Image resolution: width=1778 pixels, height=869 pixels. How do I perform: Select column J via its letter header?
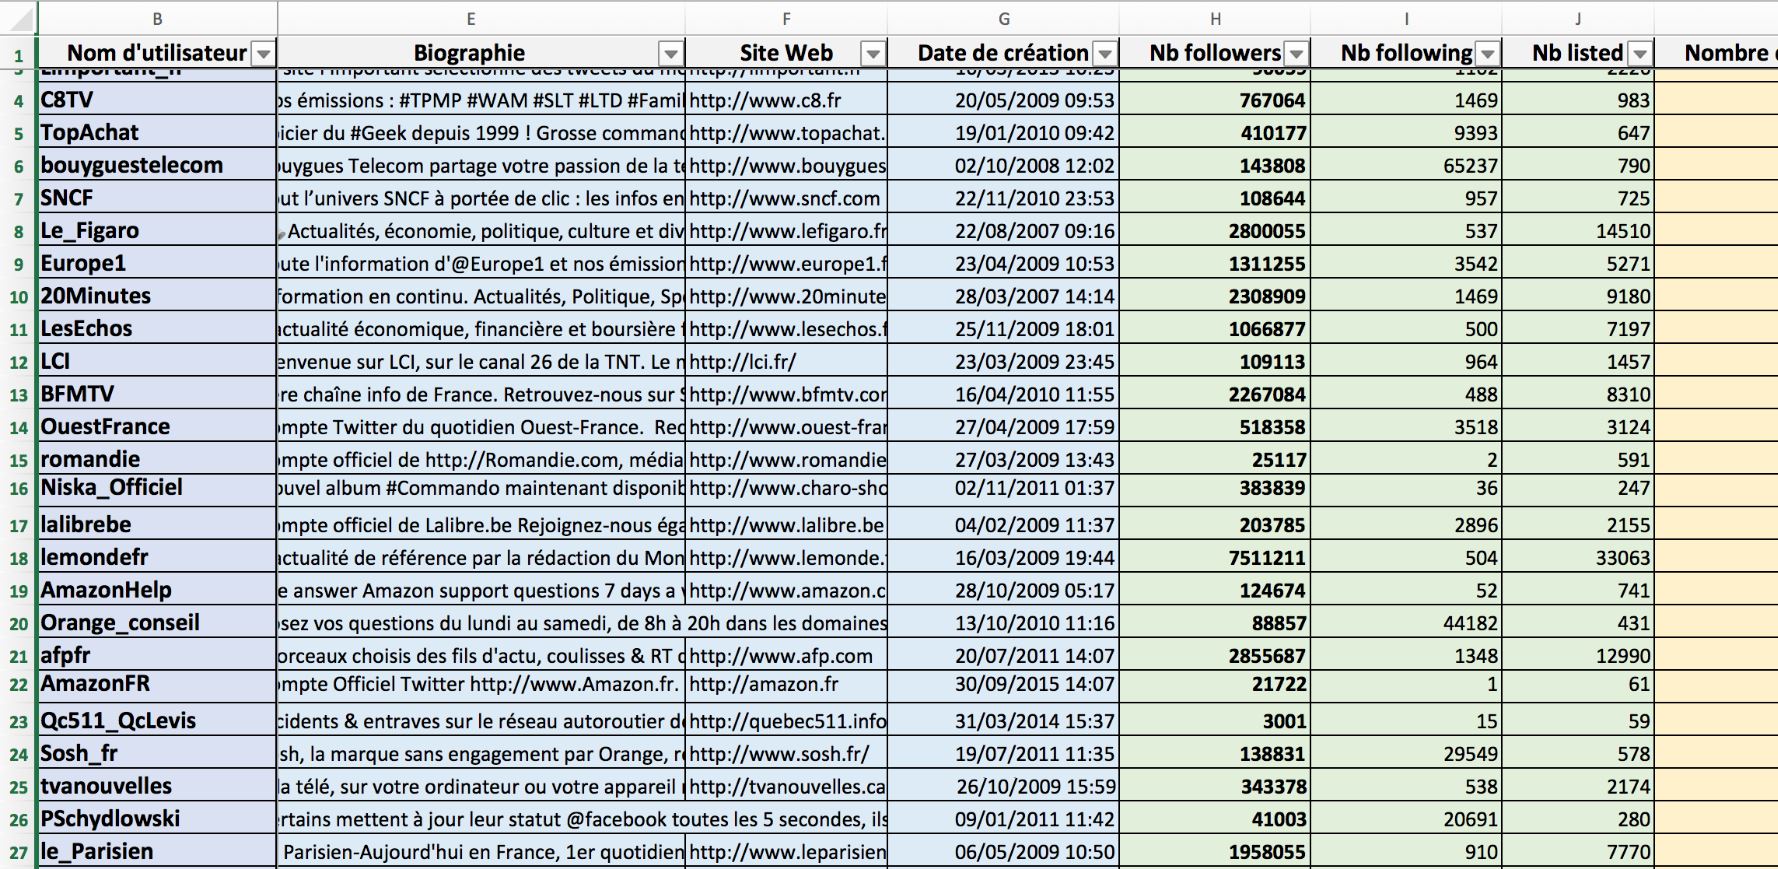pyautogui.click(x=1578, y=19)
